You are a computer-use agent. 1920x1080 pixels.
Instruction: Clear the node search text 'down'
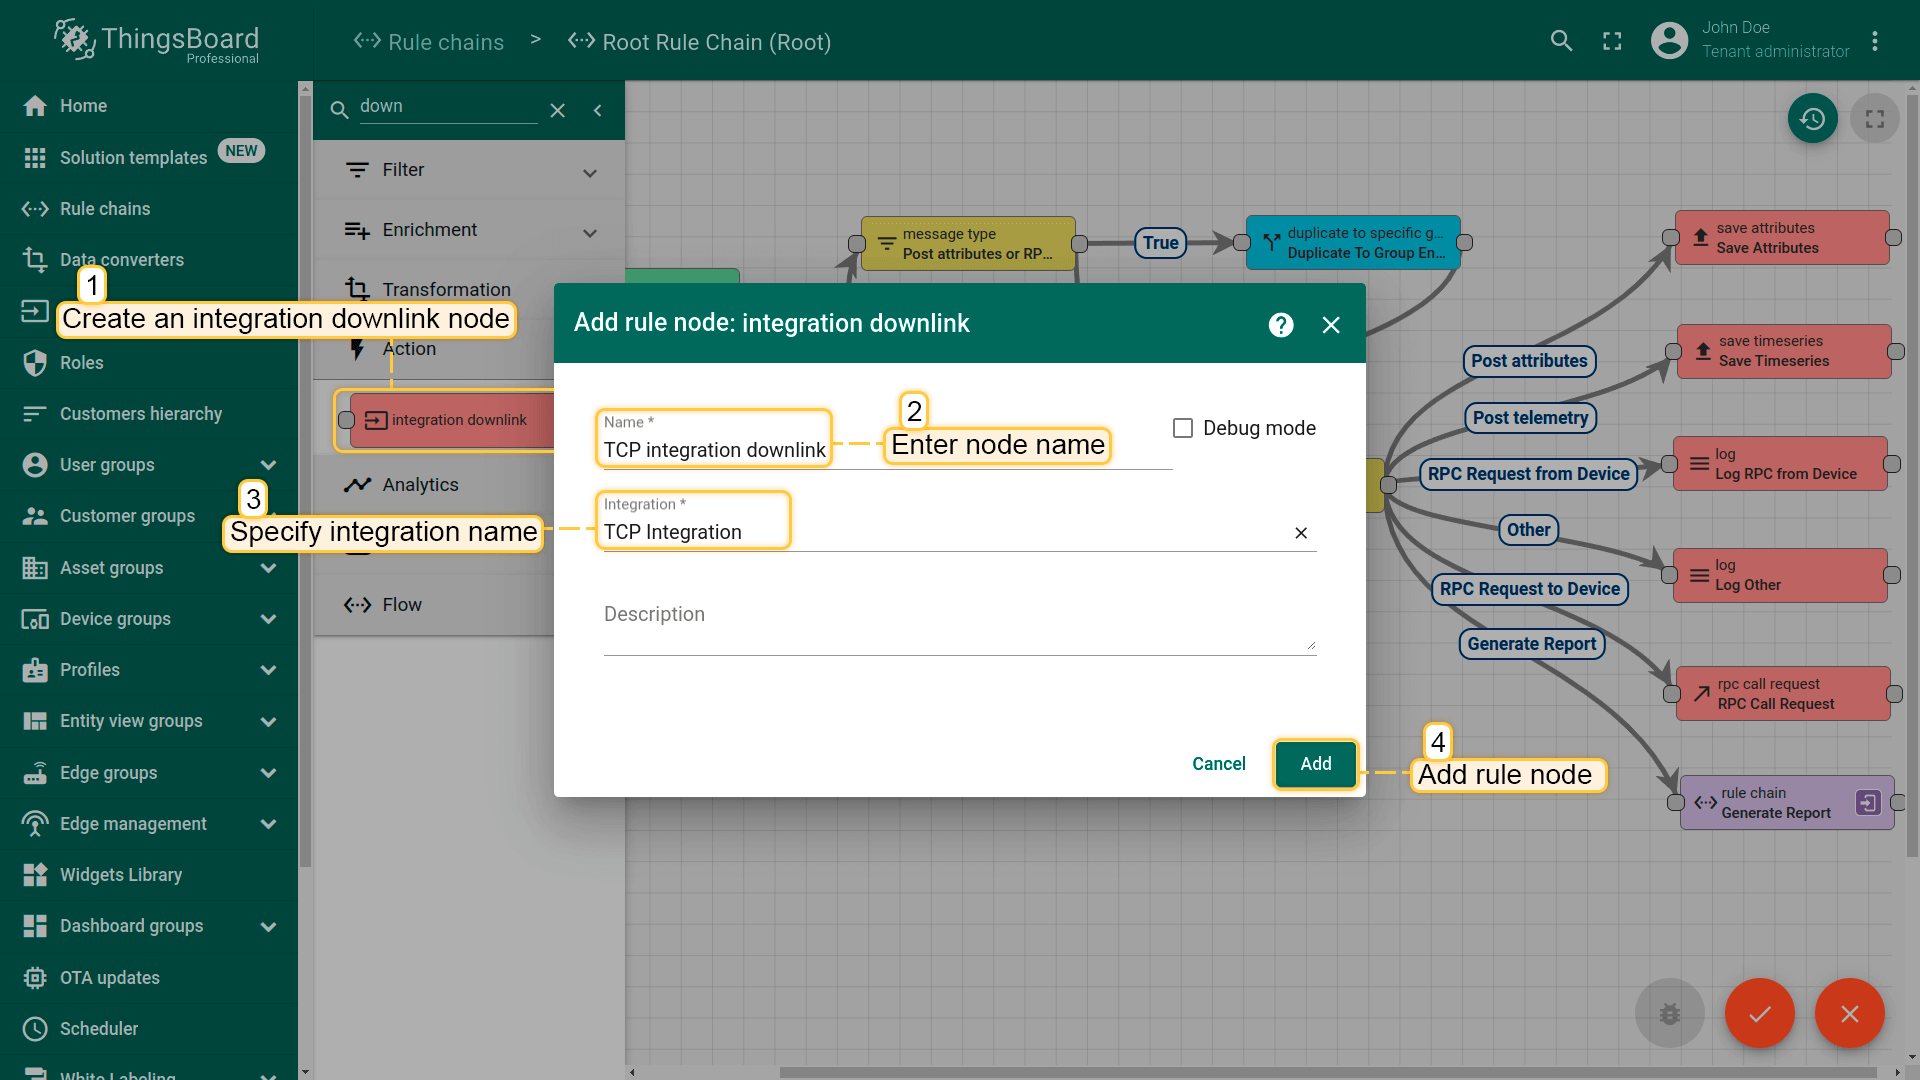click(x=558, y=110)
